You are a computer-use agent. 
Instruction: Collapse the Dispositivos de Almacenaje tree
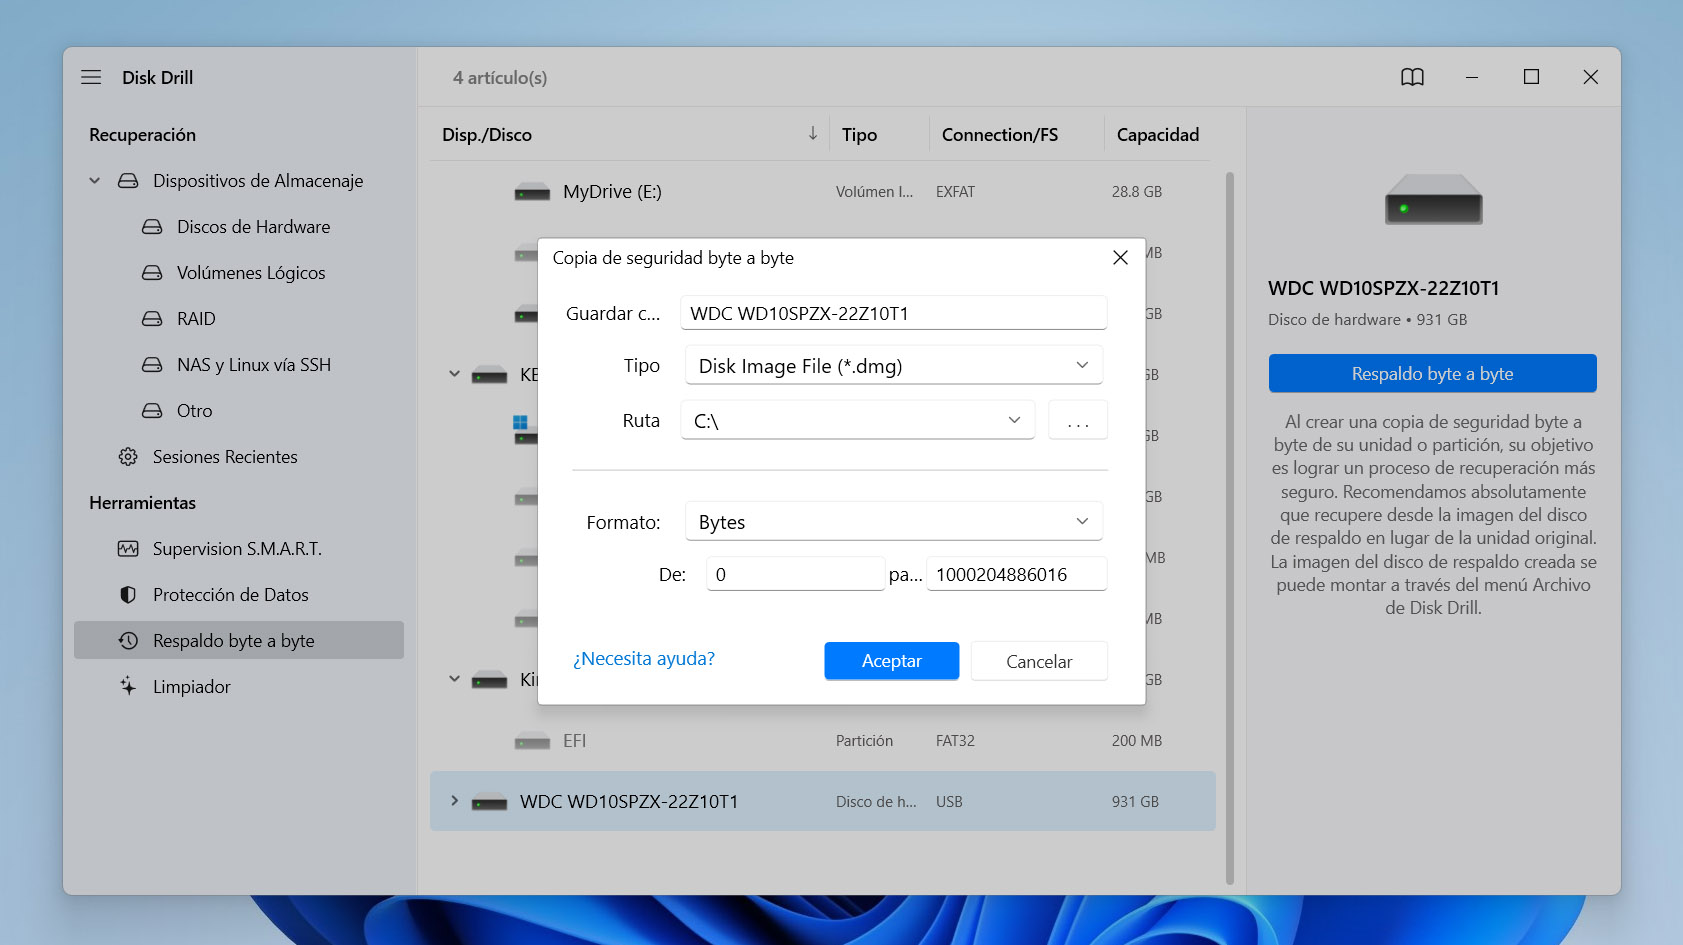point(94,181)
